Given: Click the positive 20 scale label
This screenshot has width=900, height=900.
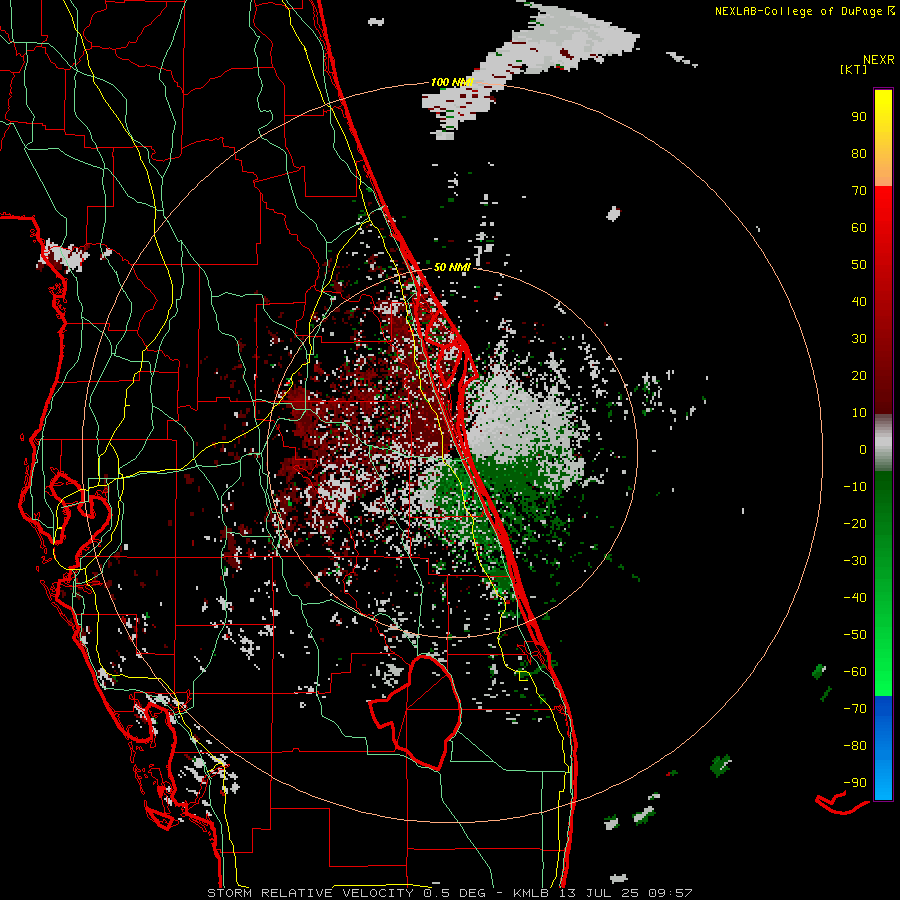Looking at the screenshot, I should pyautogui.click(x=859, y=375).
